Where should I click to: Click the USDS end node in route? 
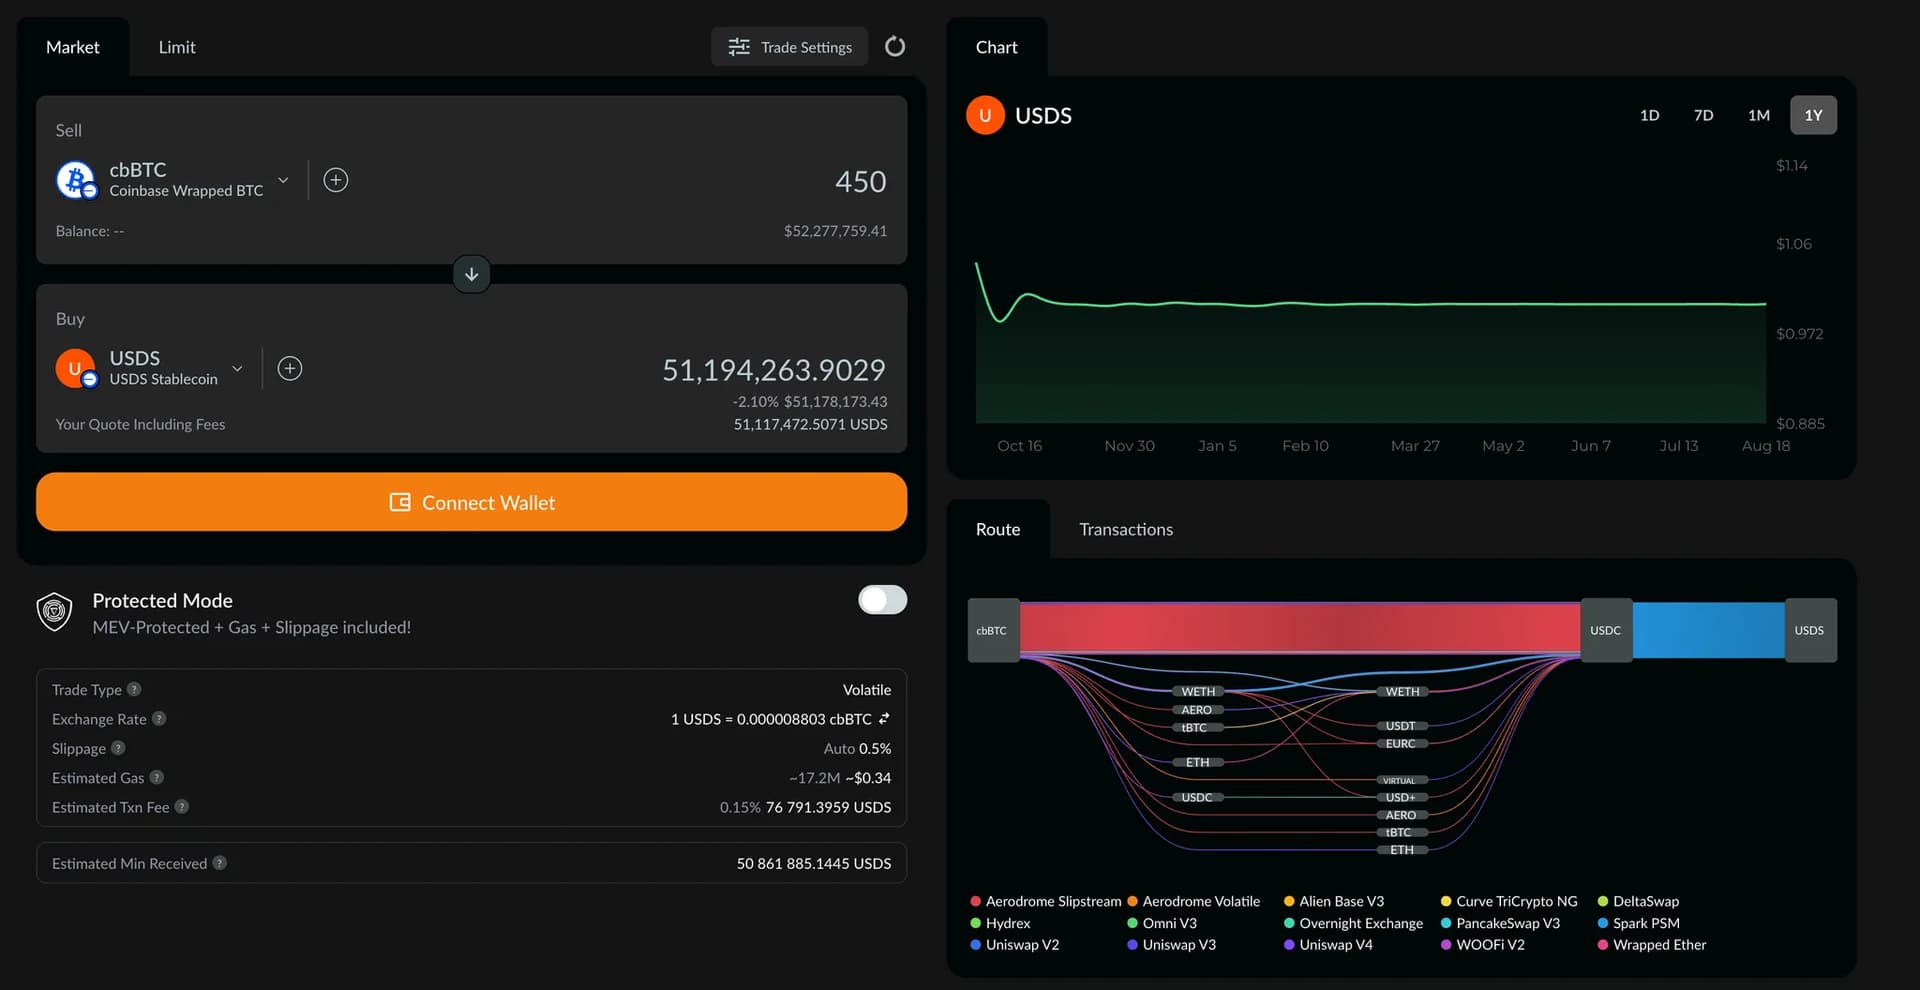point(1810,630)
